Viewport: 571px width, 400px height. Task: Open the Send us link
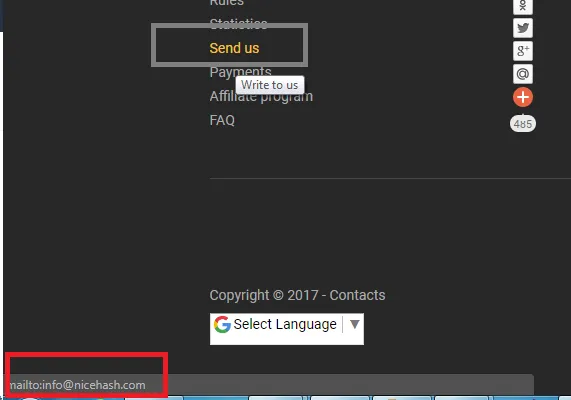tap(234, 48)
